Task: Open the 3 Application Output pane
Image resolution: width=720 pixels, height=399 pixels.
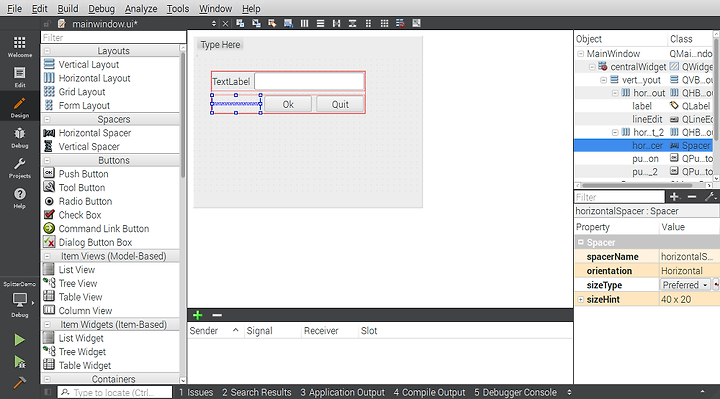Action: pos(343,393)
